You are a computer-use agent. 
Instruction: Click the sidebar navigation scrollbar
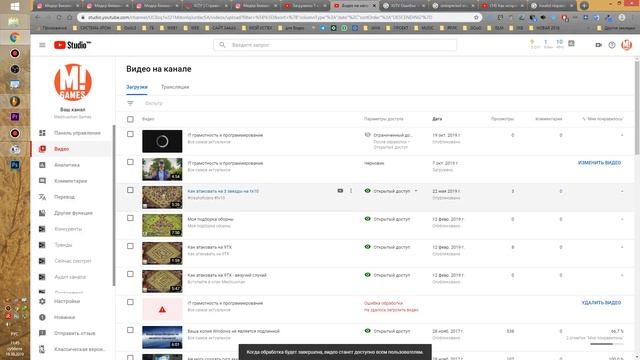click(114, 205)
